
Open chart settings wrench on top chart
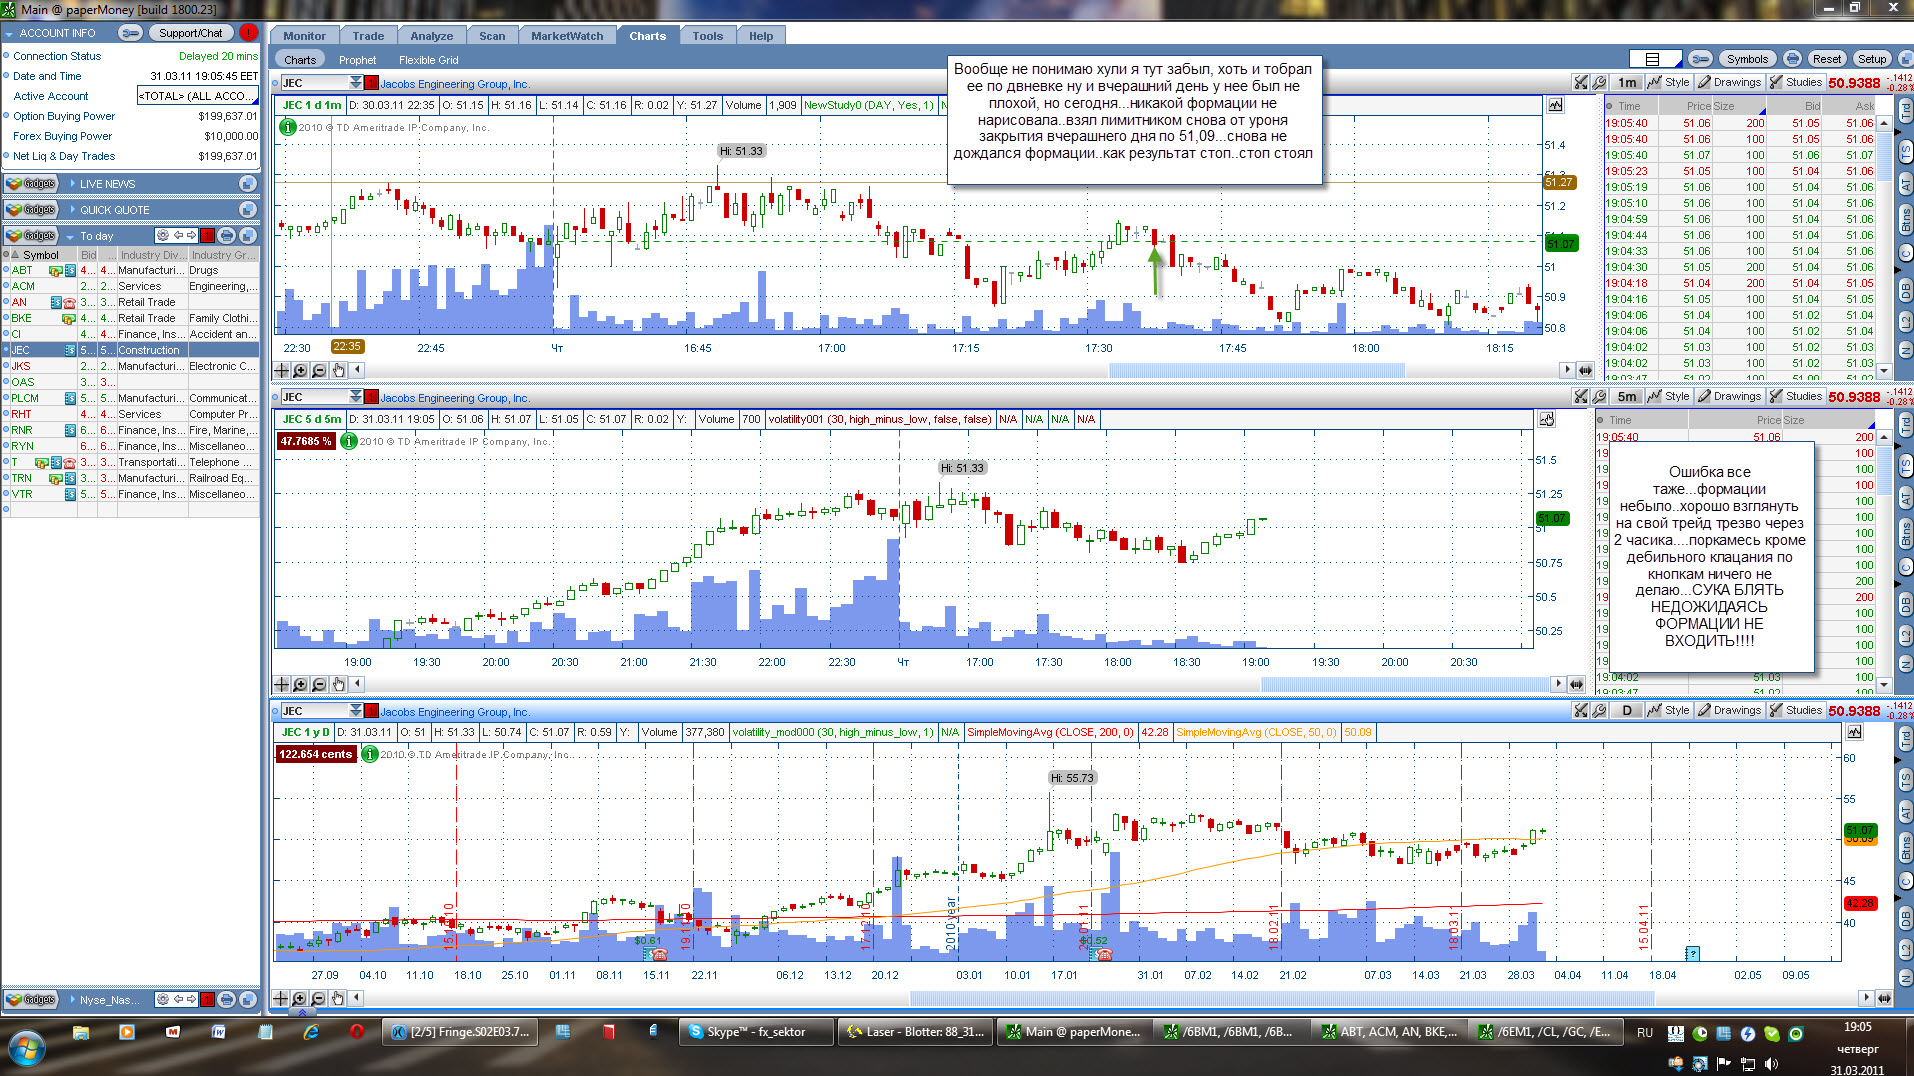(x=1599, y=83)
